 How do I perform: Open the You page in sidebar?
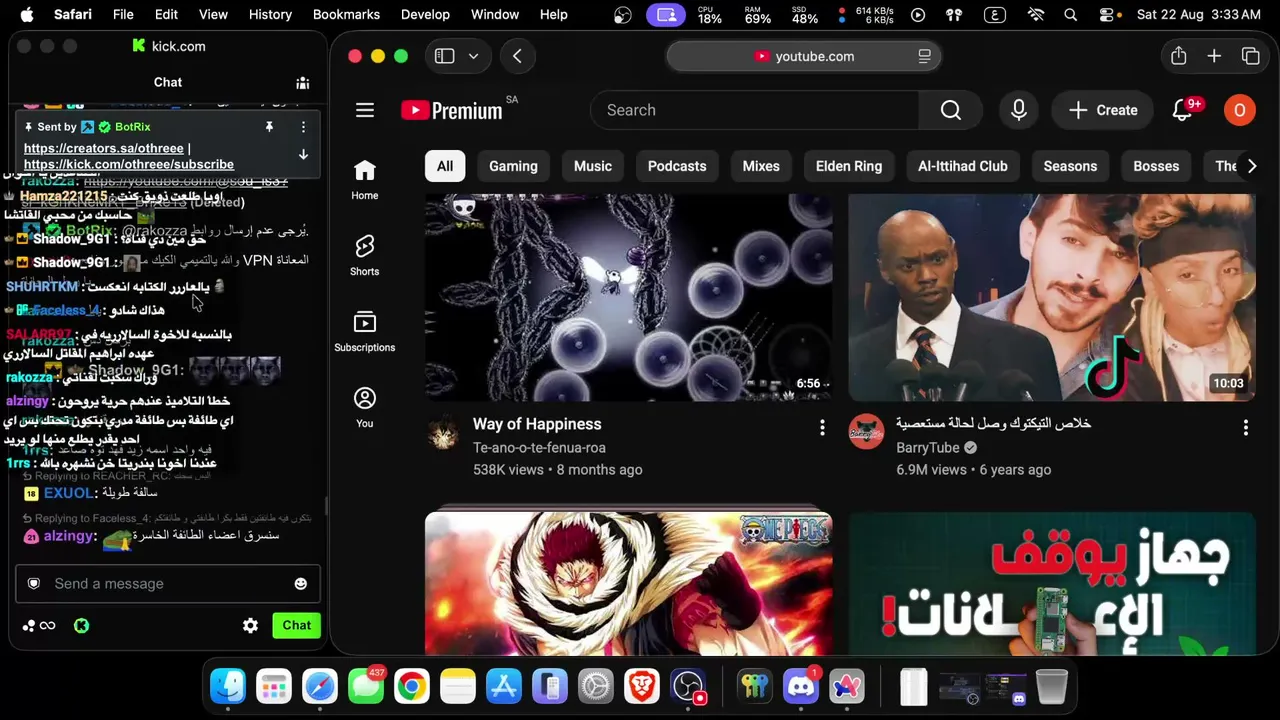(365, 407)
